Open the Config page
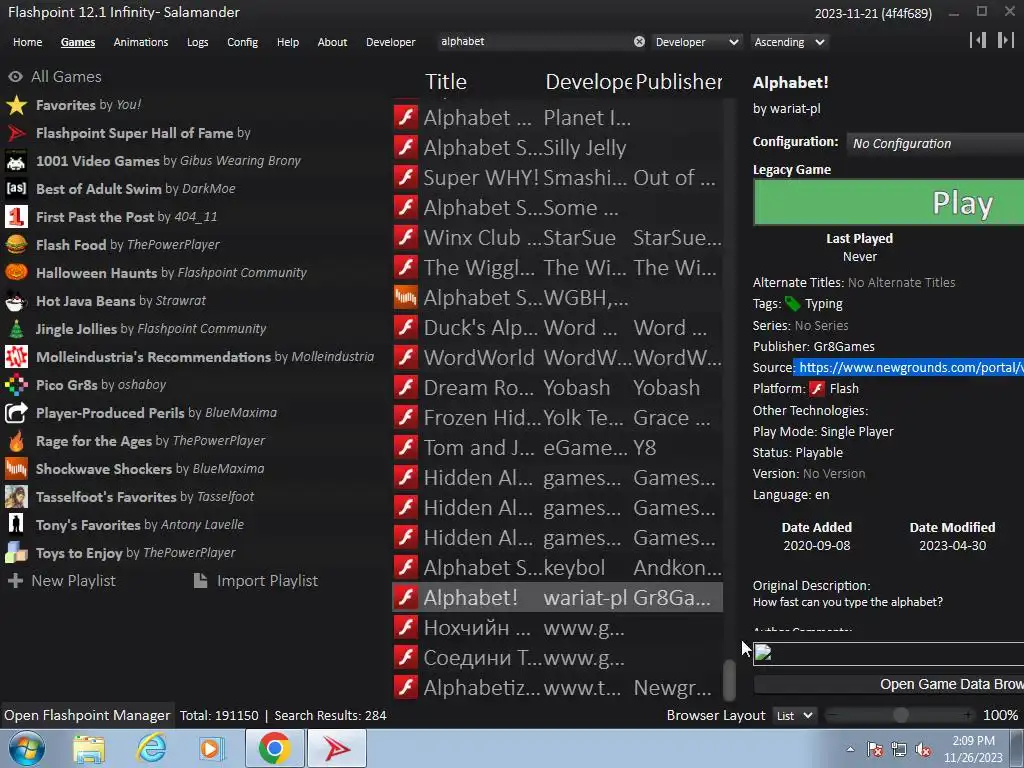The image size is (1024, 768). pyautogui.click(x=242, y=42)
